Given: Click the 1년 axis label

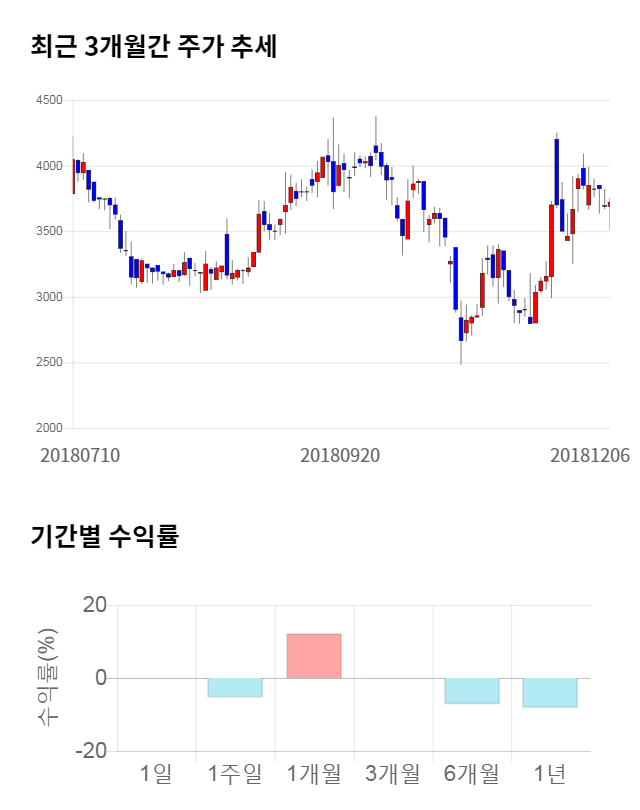Looking at the screenshot, I should click(550, 773).
